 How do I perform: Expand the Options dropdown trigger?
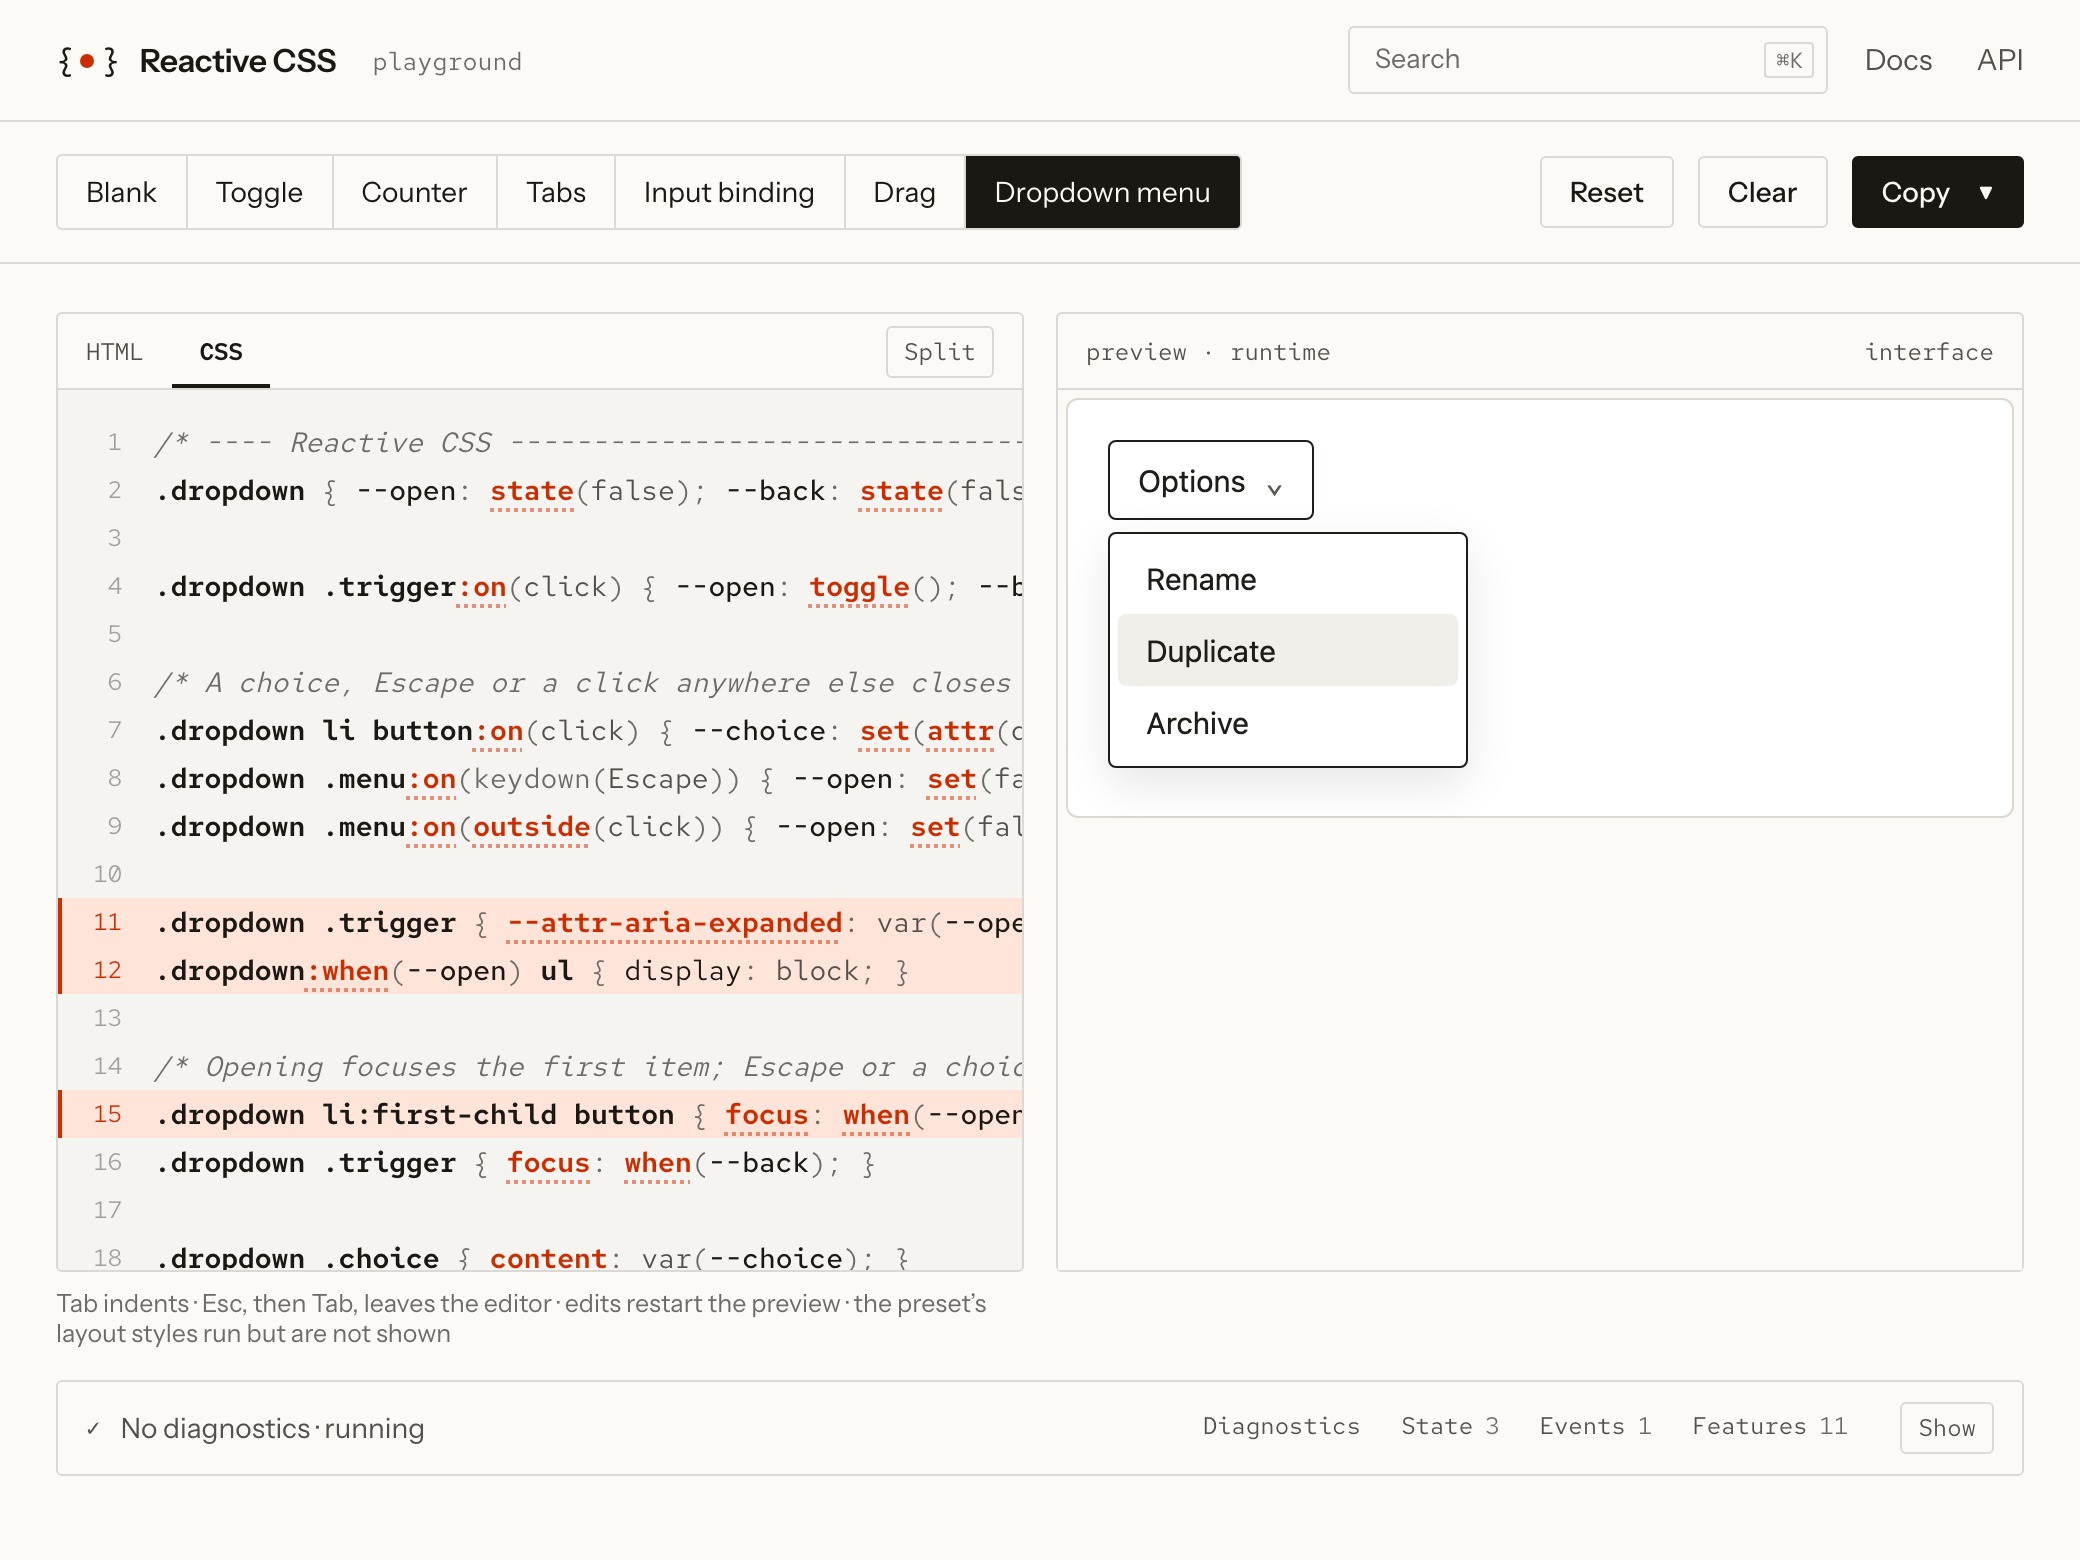pyautogui.click(x=1210, y=481)
